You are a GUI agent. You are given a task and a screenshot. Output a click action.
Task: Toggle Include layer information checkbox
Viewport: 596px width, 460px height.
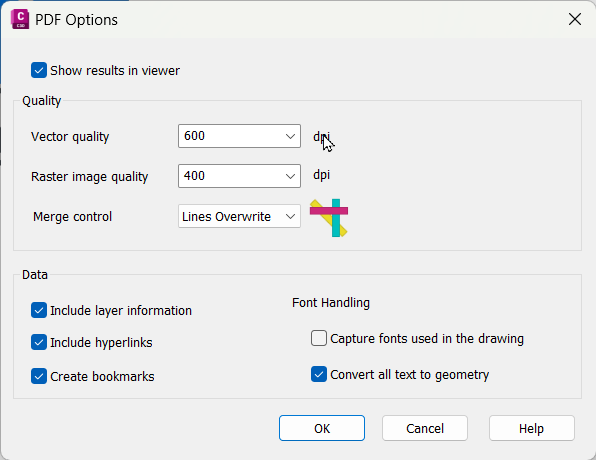(39, 310)
